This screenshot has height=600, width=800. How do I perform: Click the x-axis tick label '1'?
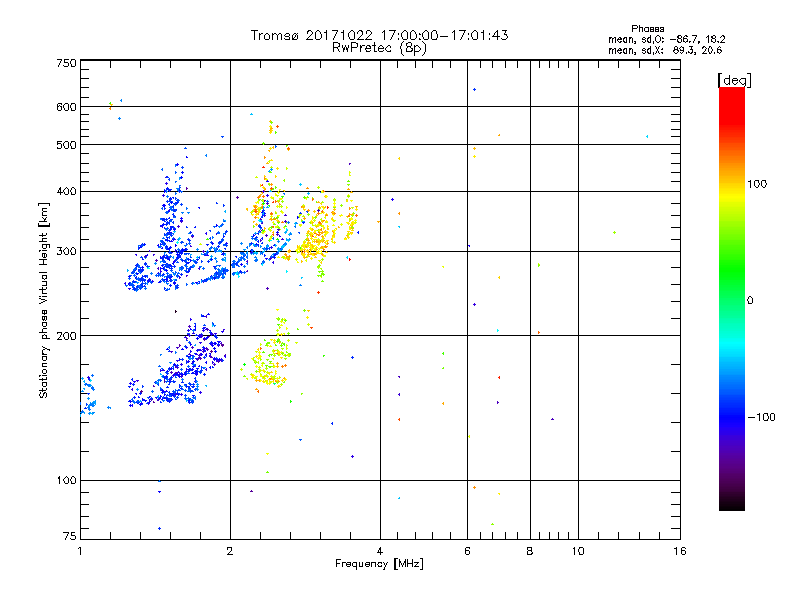[80, 551]
